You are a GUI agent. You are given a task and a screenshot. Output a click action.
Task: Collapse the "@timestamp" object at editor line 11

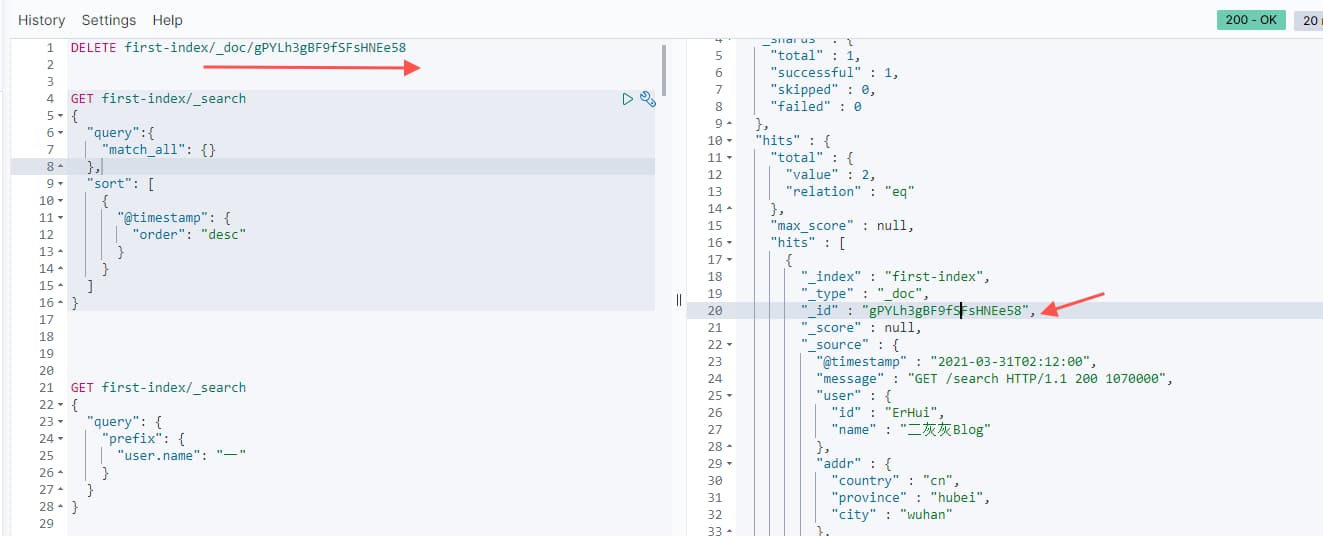pyautogui.click(x=60, y=218)
